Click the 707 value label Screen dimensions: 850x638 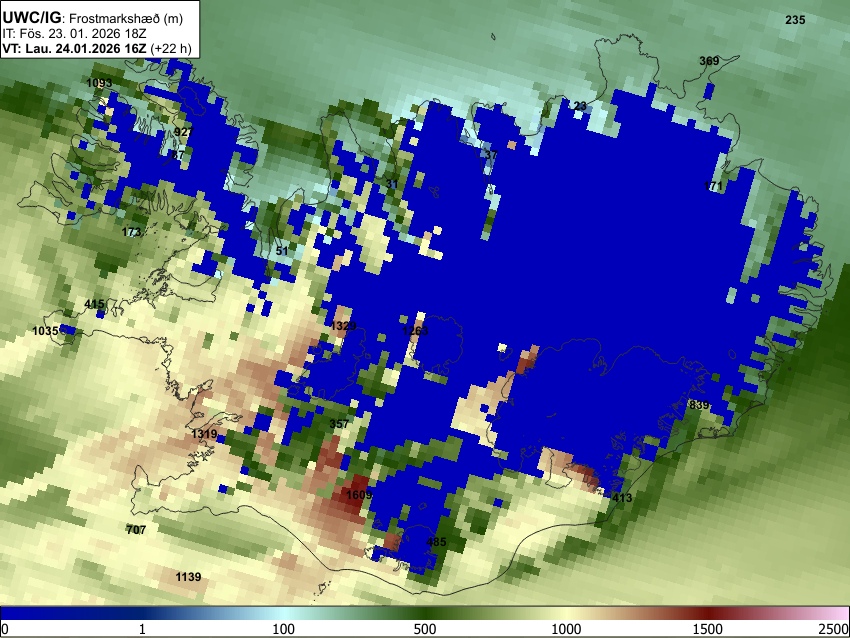point(136,530)
